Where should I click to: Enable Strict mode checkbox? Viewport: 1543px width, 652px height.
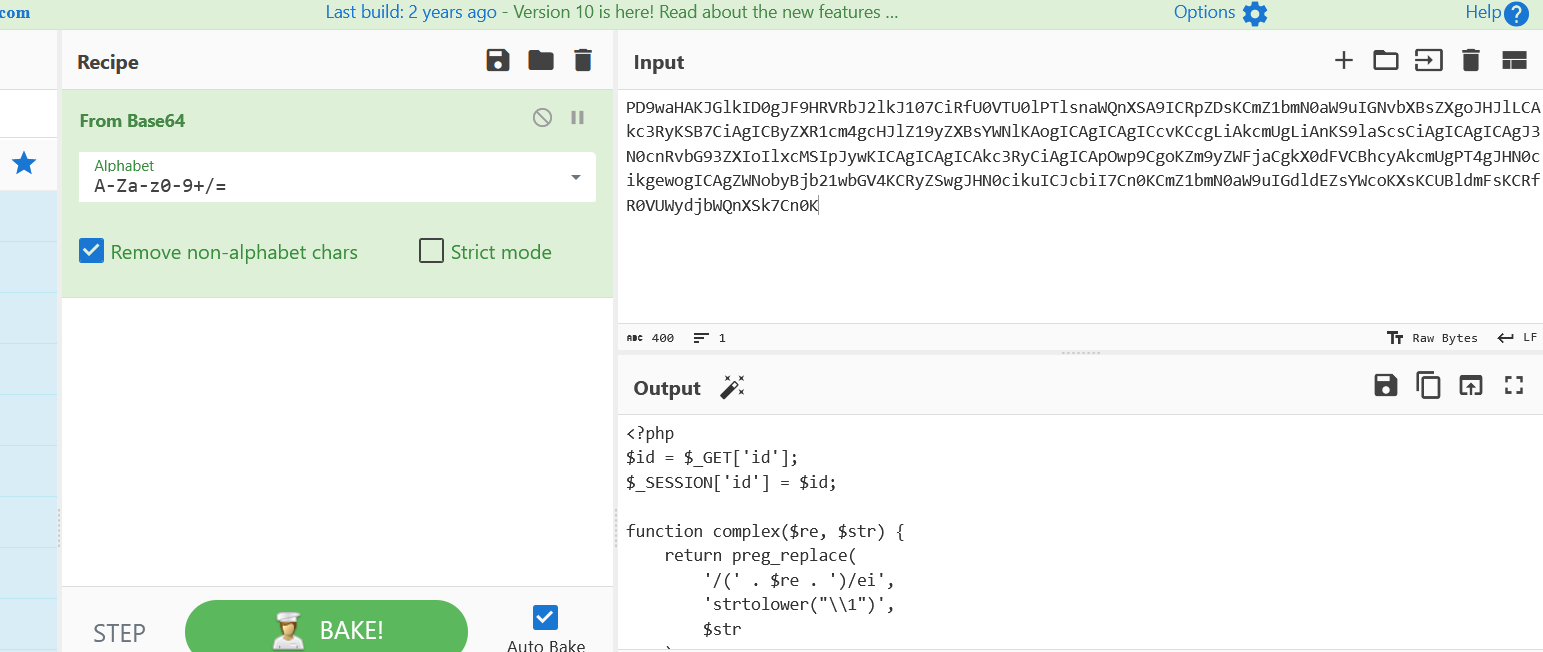coord(431,251)
